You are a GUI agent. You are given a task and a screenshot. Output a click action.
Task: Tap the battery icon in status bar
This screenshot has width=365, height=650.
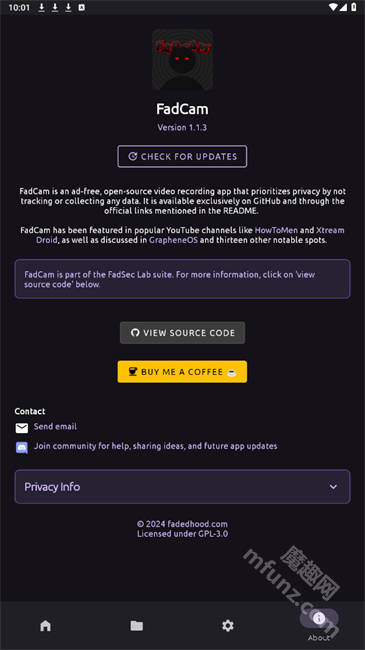354,7
